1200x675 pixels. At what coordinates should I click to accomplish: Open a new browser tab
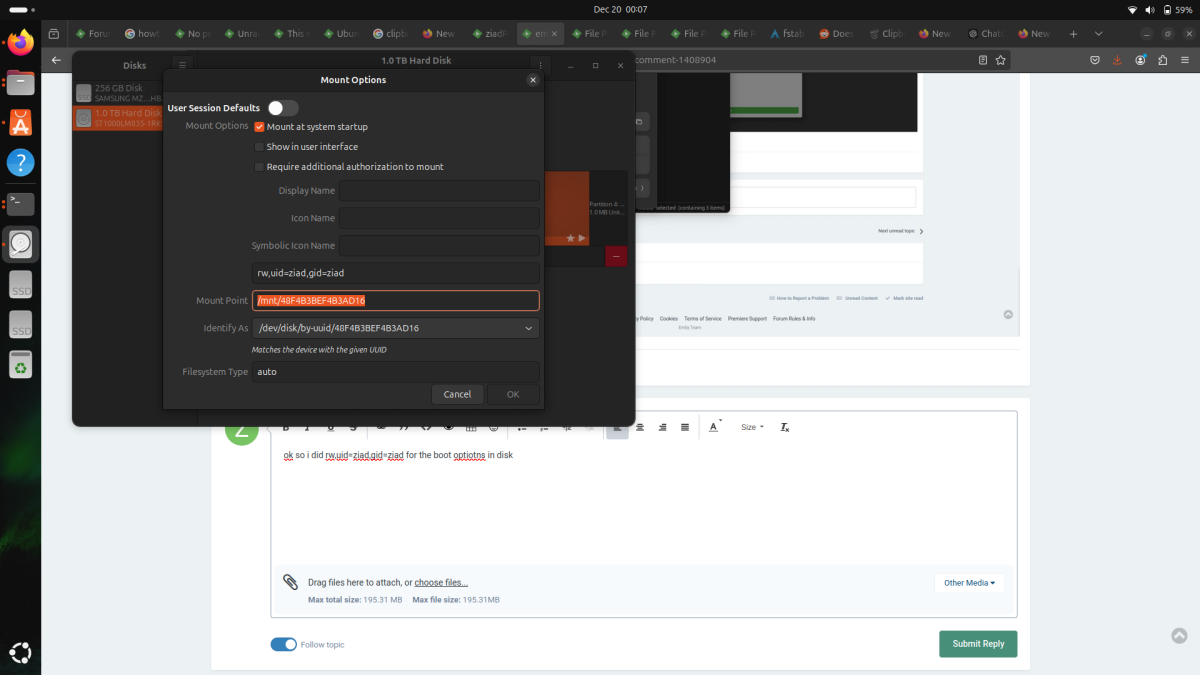pyautogui.click(x=1073, y=33)
